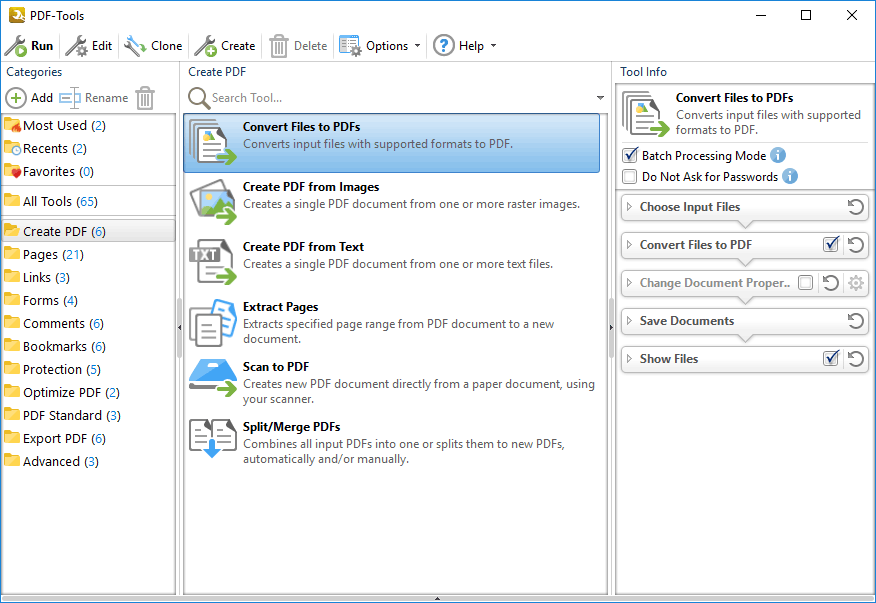Select the Create PDF from Images icon
Image resolution: width=876 pixels, height=603 pixels.
click(x=212, y=202)
